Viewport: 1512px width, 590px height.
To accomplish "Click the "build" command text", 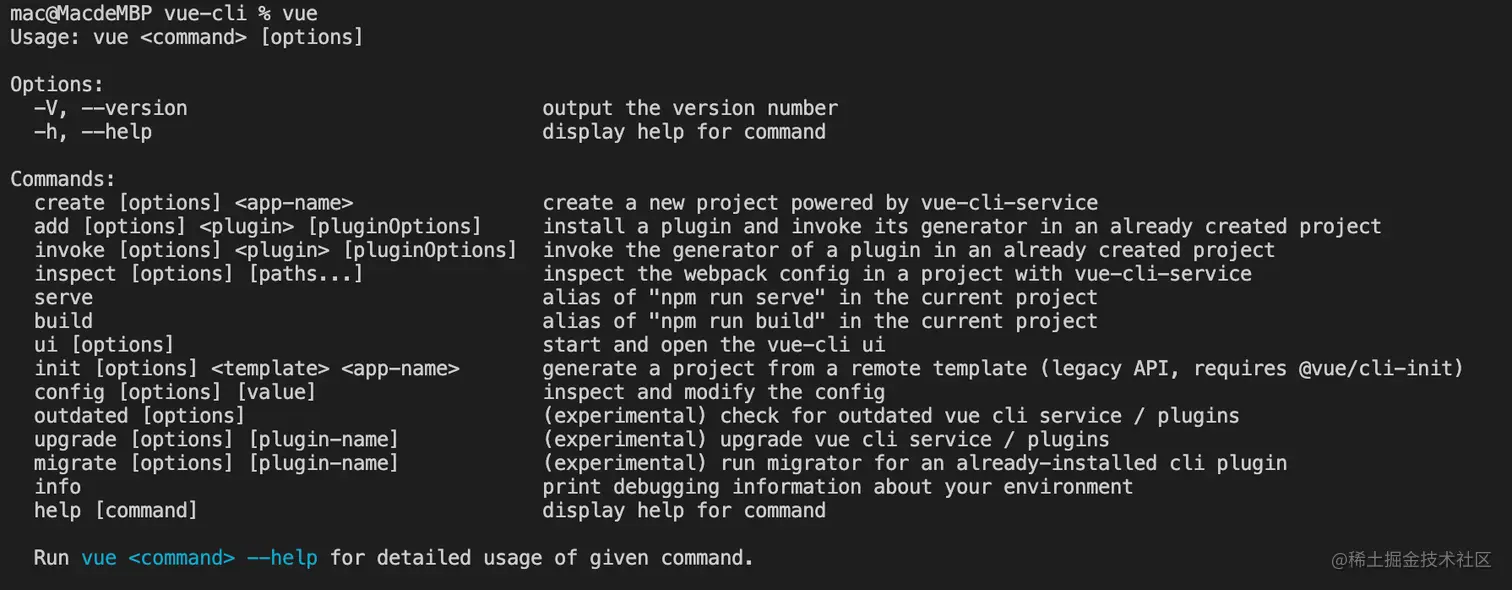I will (x=63, y=321).
